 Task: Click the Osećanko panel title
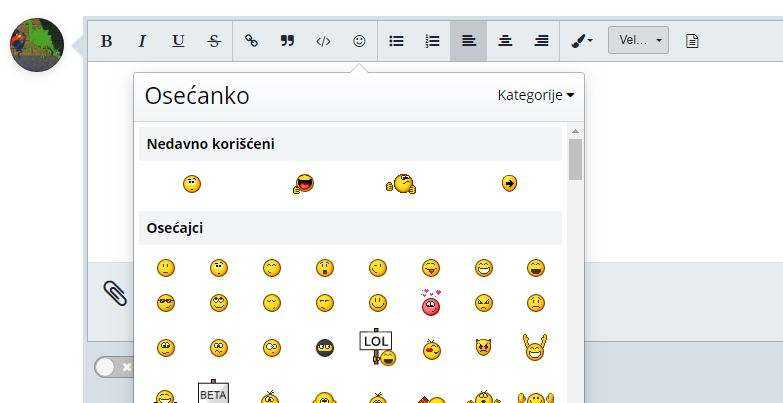[x=197, y=95]
